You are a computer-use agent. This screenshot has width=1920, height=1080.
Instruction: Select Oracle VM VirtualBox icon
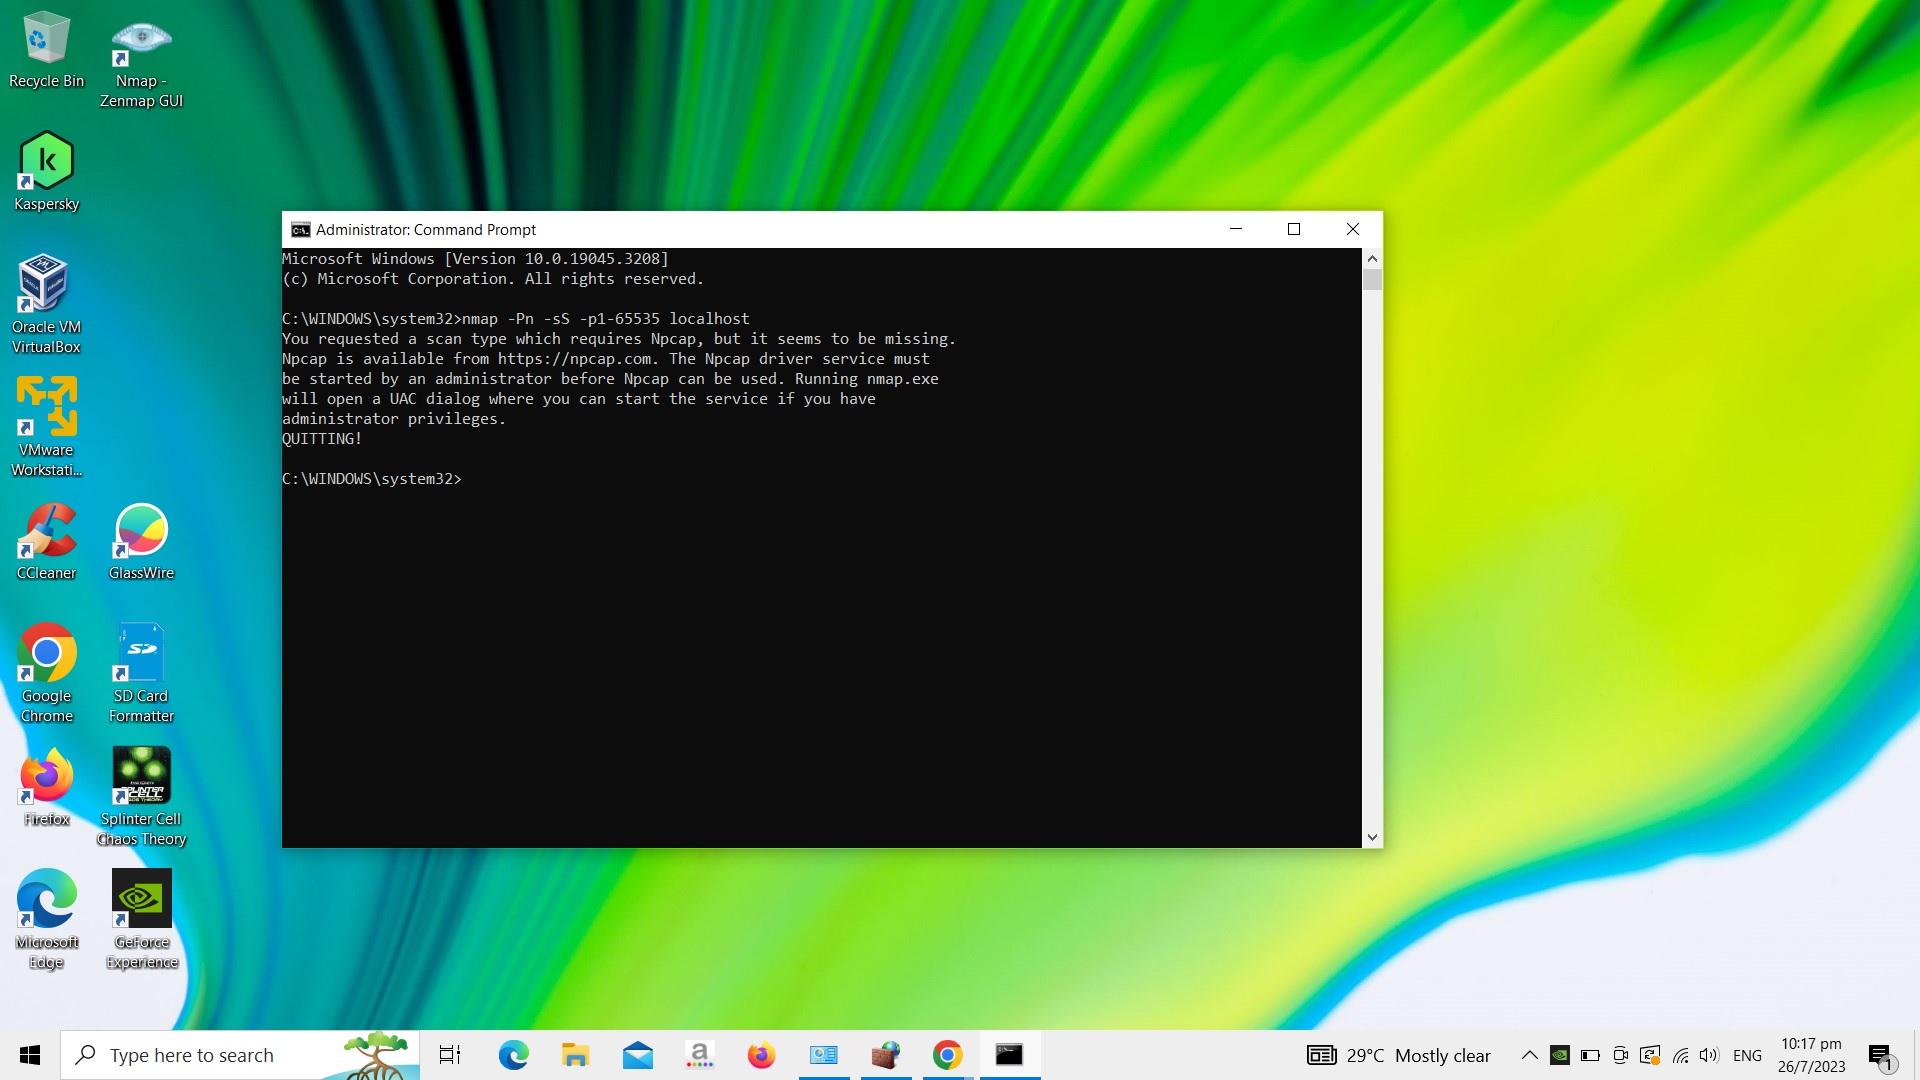46,304
